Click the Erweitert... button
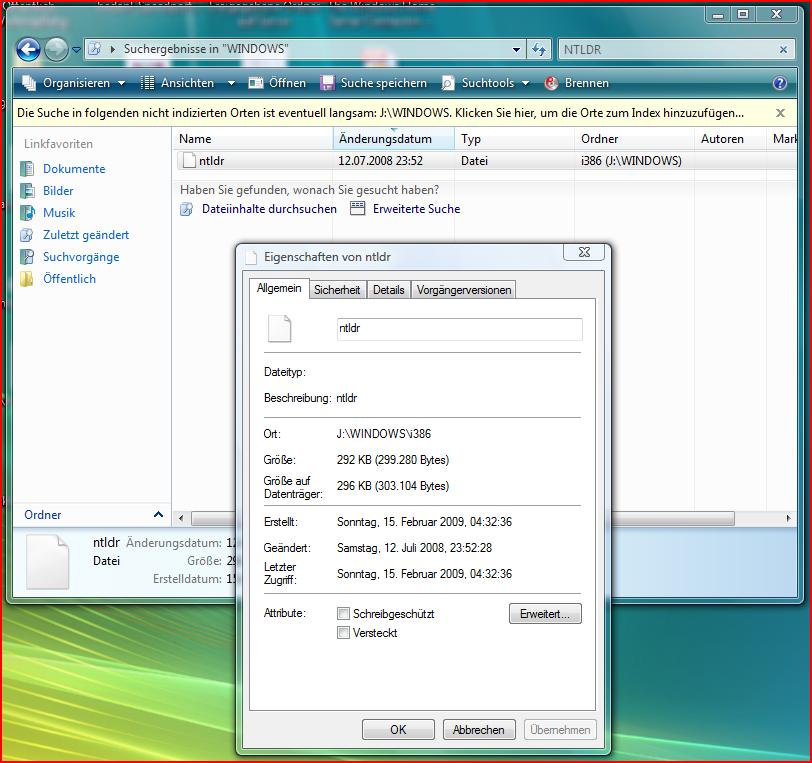The width and height of the screenshot is (812, 763). click(x=545, y=614)
